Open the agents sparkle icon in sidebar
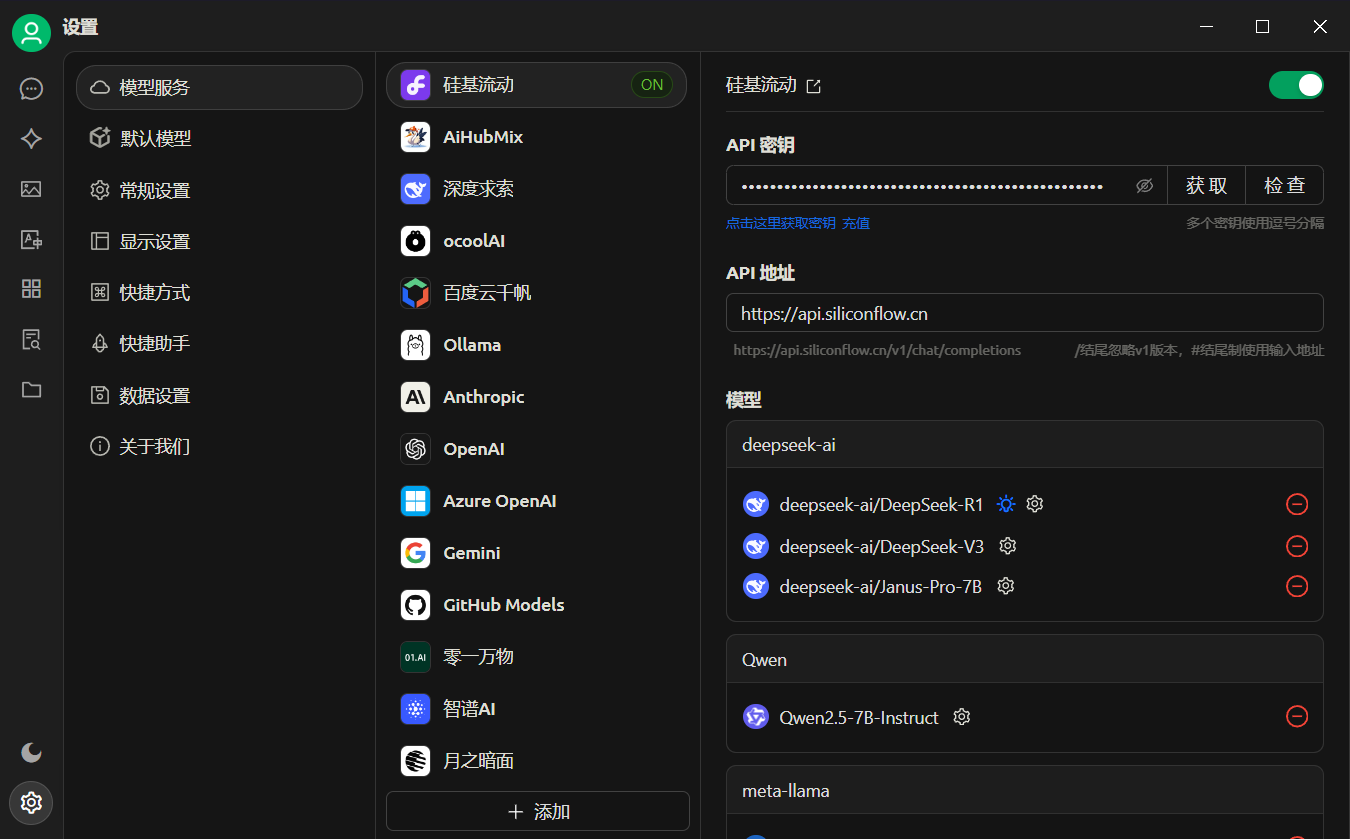 point(31,139)
